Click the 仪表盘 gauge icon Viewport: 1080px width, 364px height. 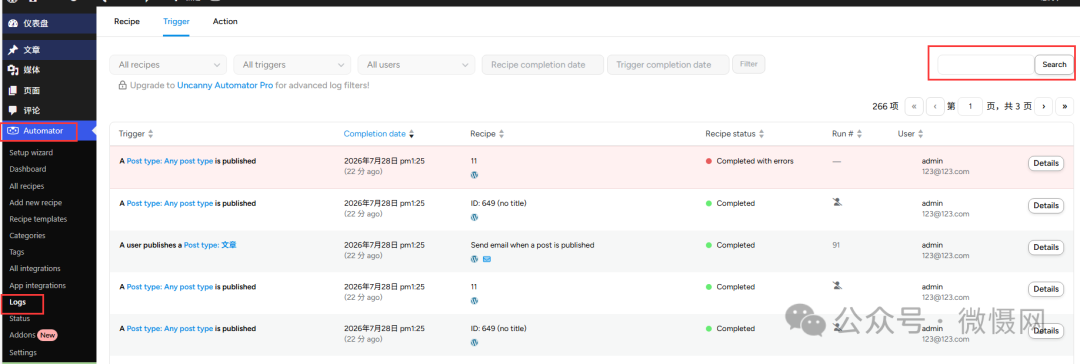click(x=12, y=23)
